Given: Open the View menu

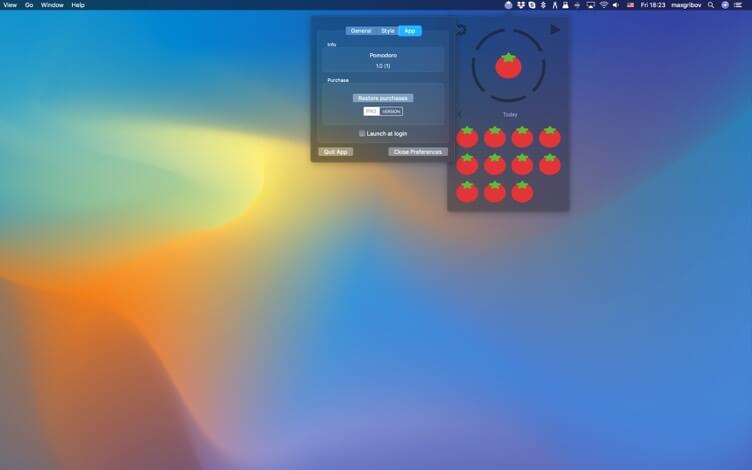Looking at the screenshot, I should (10, 5).
